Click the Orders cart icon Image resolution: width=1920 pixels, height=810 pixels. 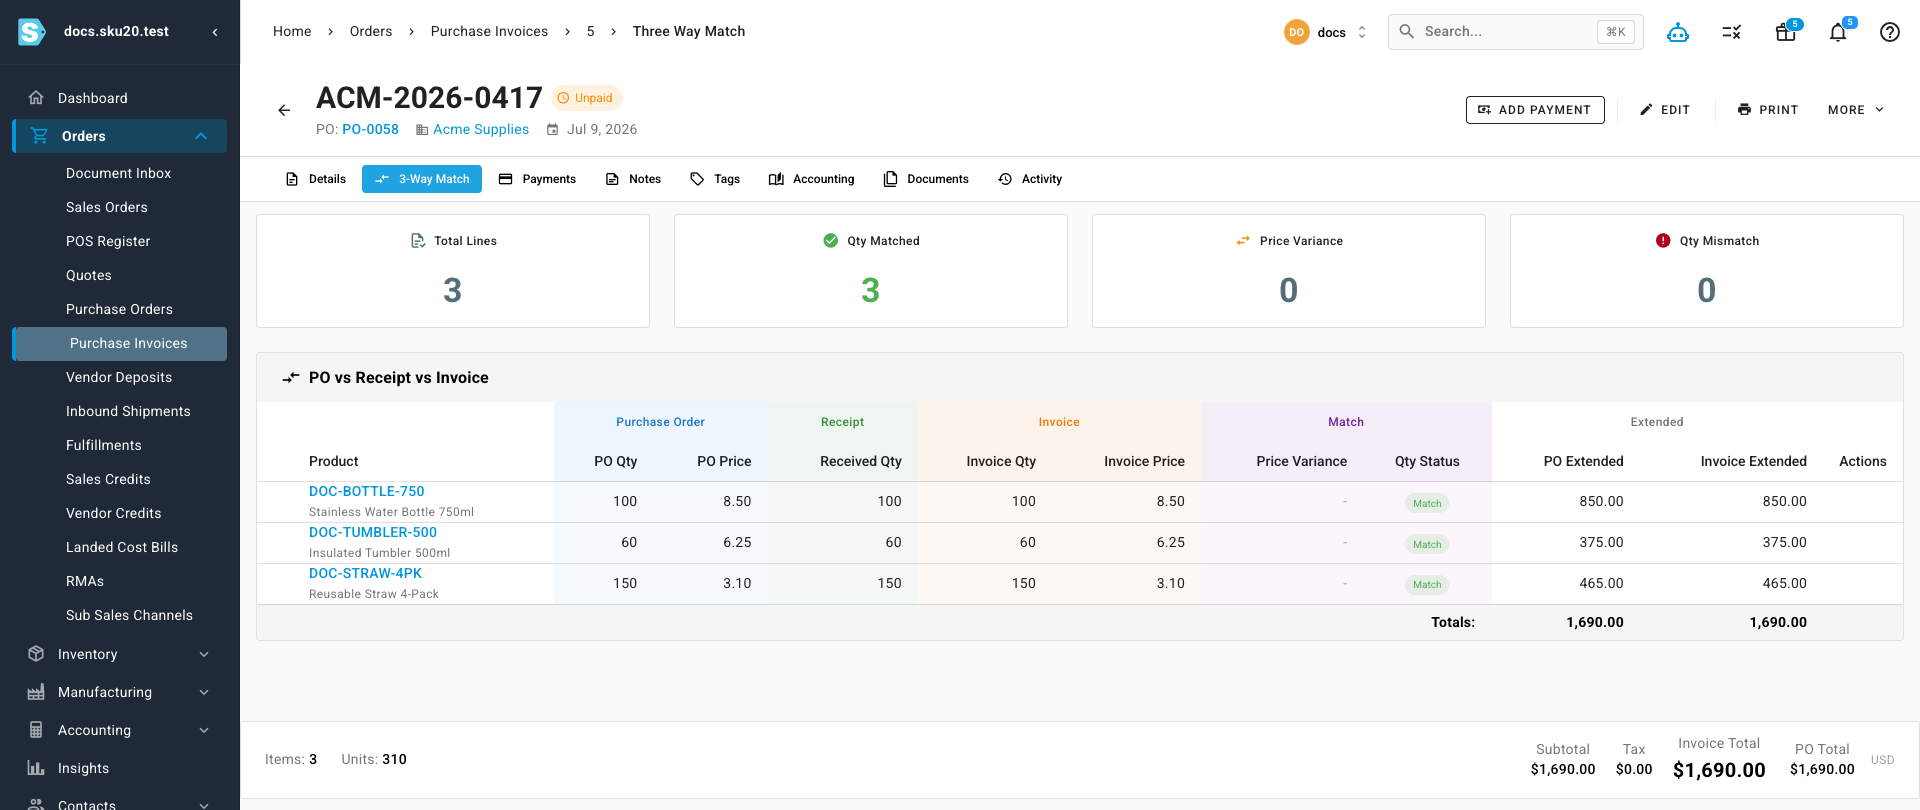coord(40,136)
